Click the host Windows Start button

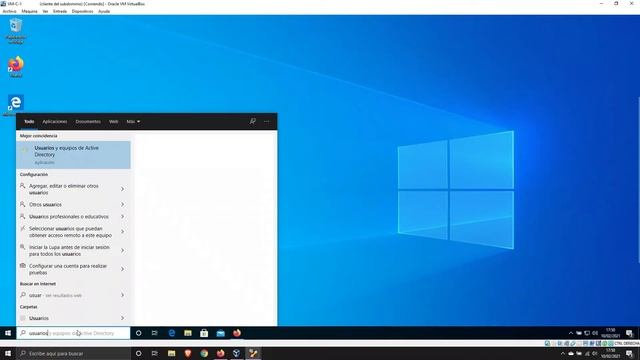point(8,353)
